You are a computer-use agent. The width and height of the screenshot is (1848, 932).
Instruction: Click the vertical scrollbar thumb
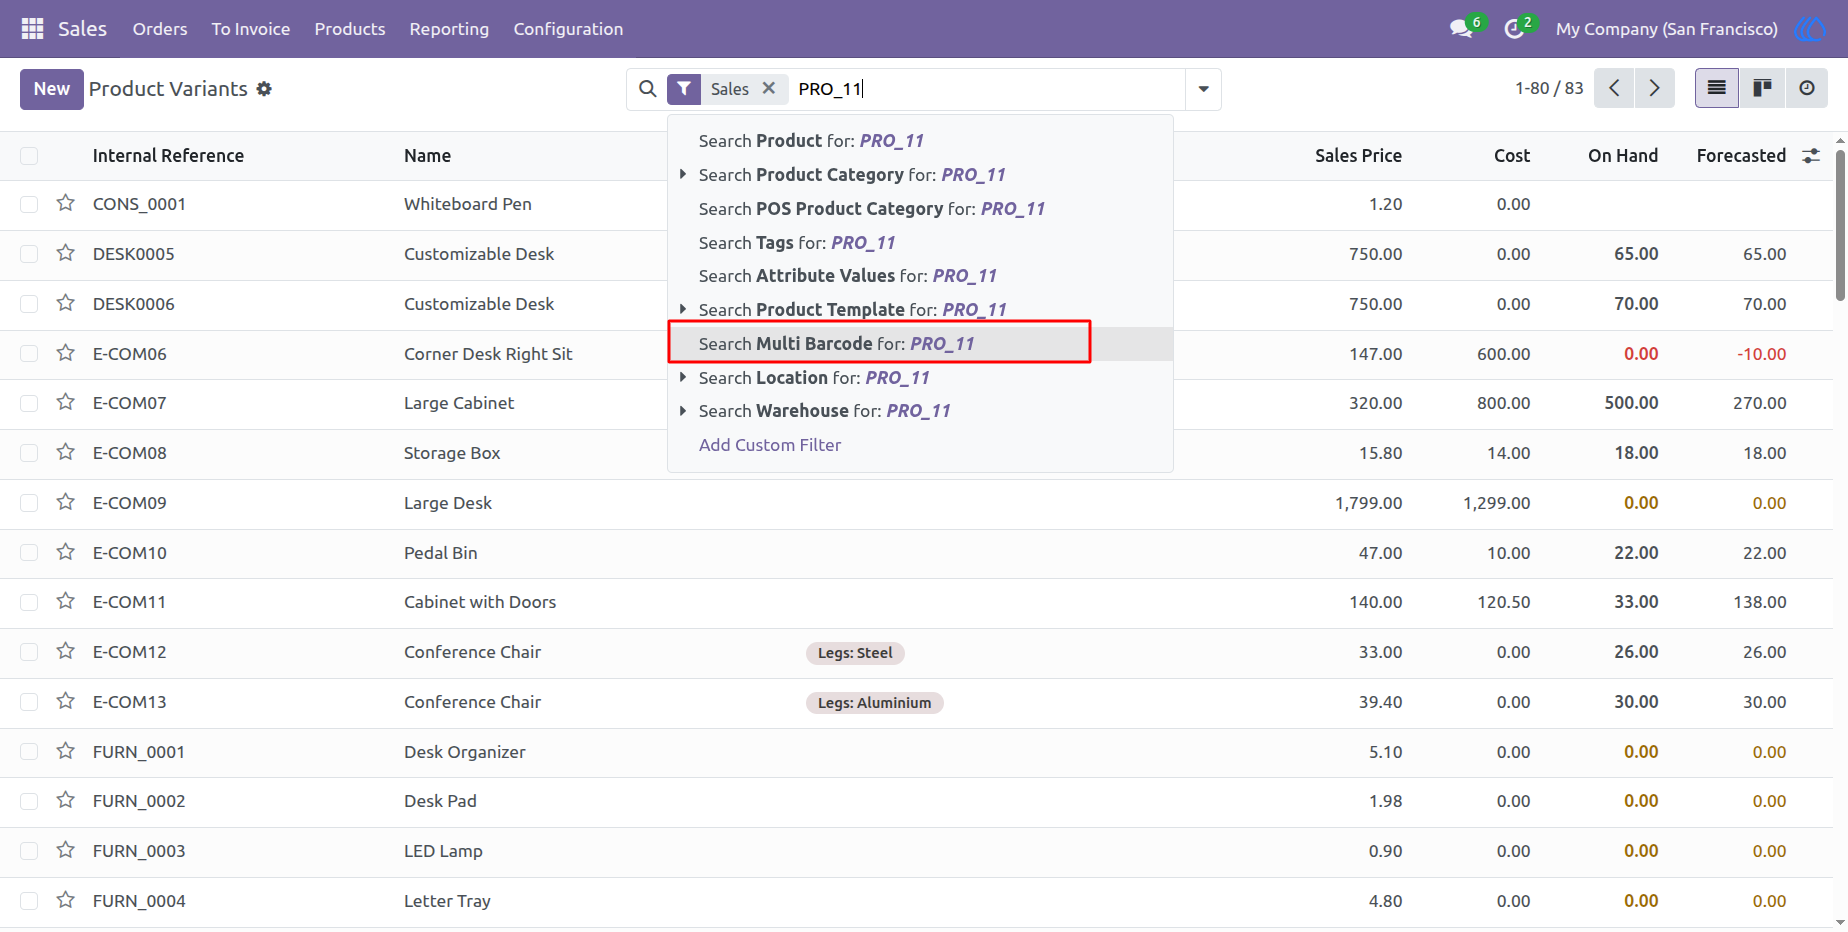tap(1840, 224)
